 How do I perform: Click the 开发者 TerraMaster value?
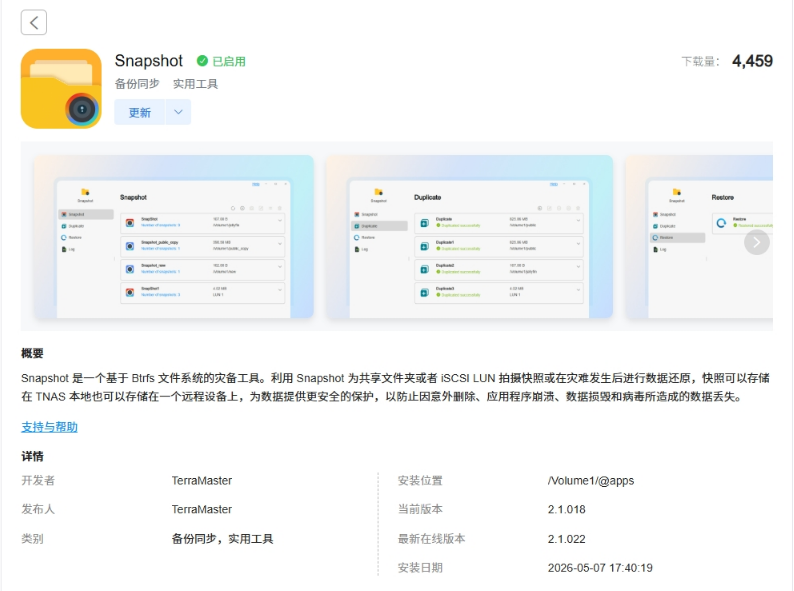click(202, 481)
